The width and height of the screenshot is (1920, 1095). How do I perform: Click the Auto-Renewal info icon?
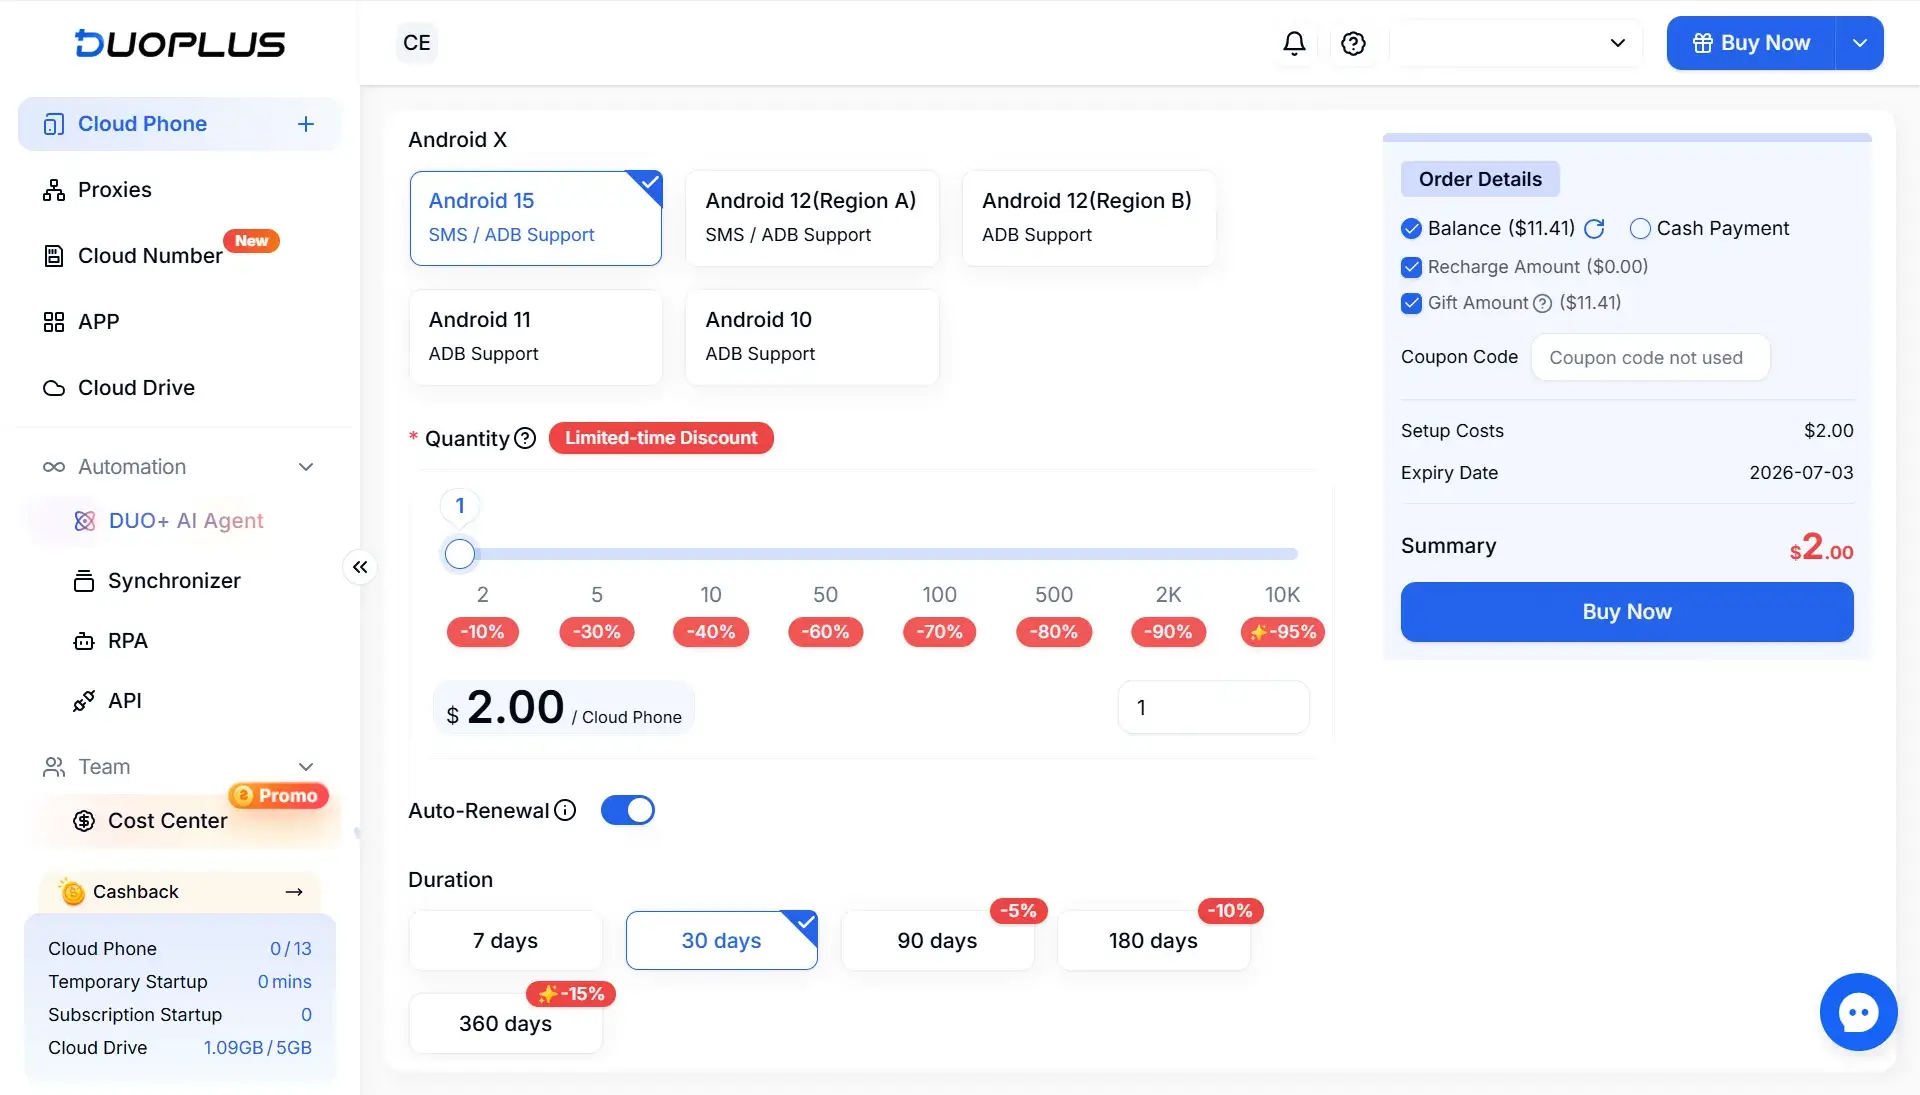(565, 810)
